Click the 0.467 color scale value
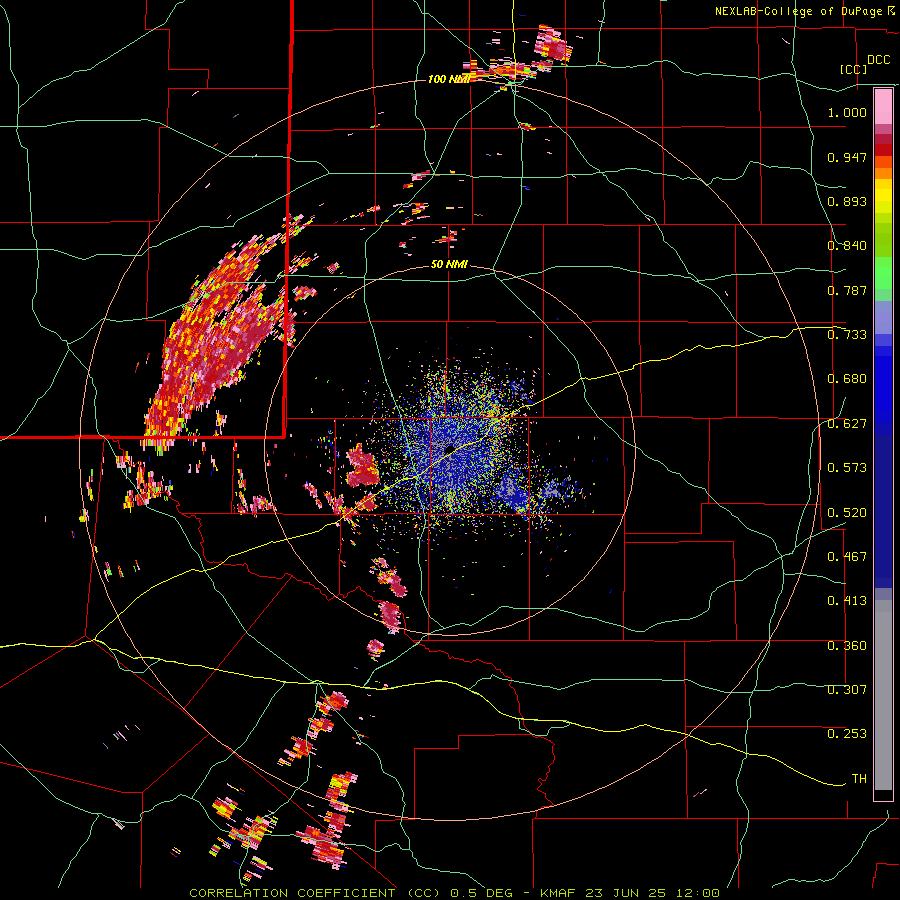900x900 pixels. 847,557
